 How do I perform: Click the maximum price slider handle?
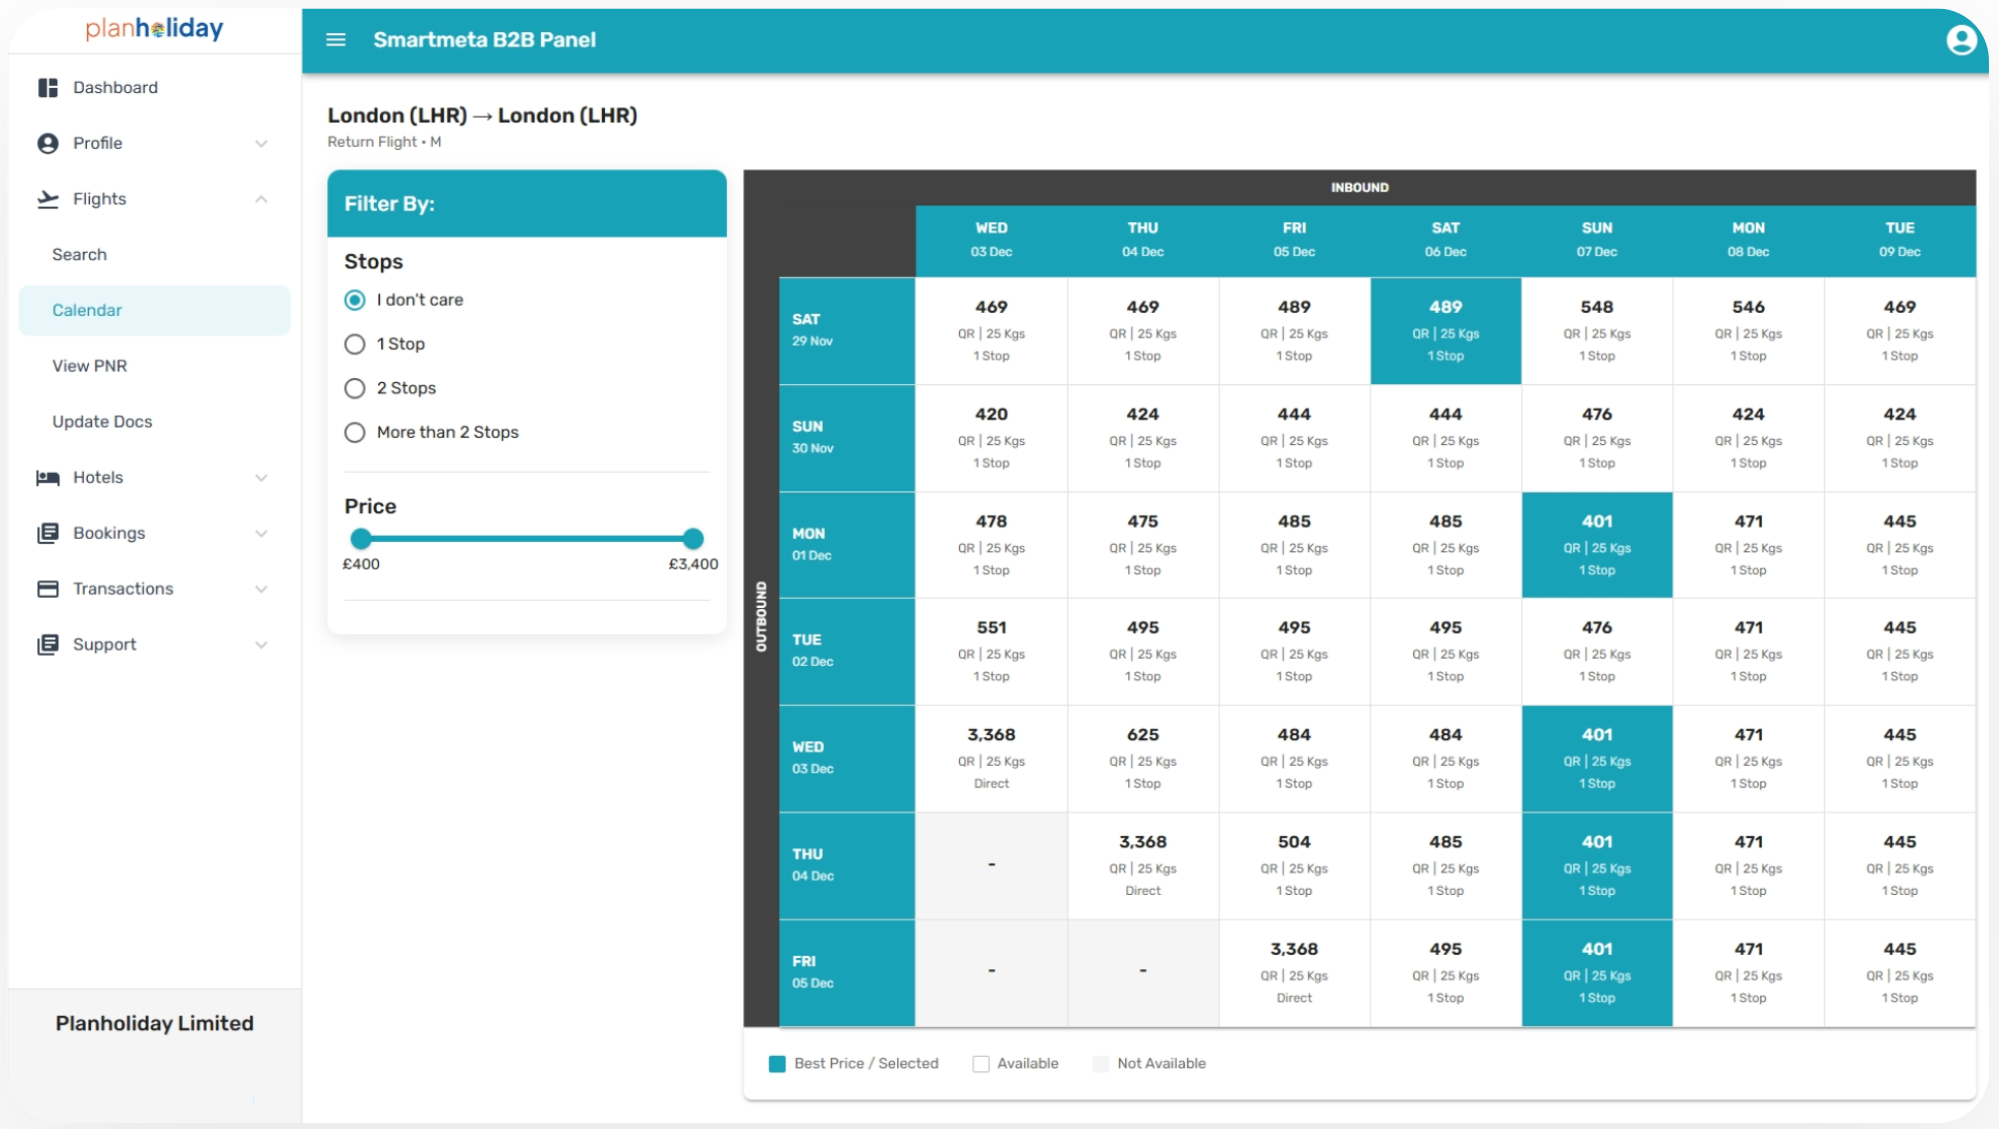[693, 539]
